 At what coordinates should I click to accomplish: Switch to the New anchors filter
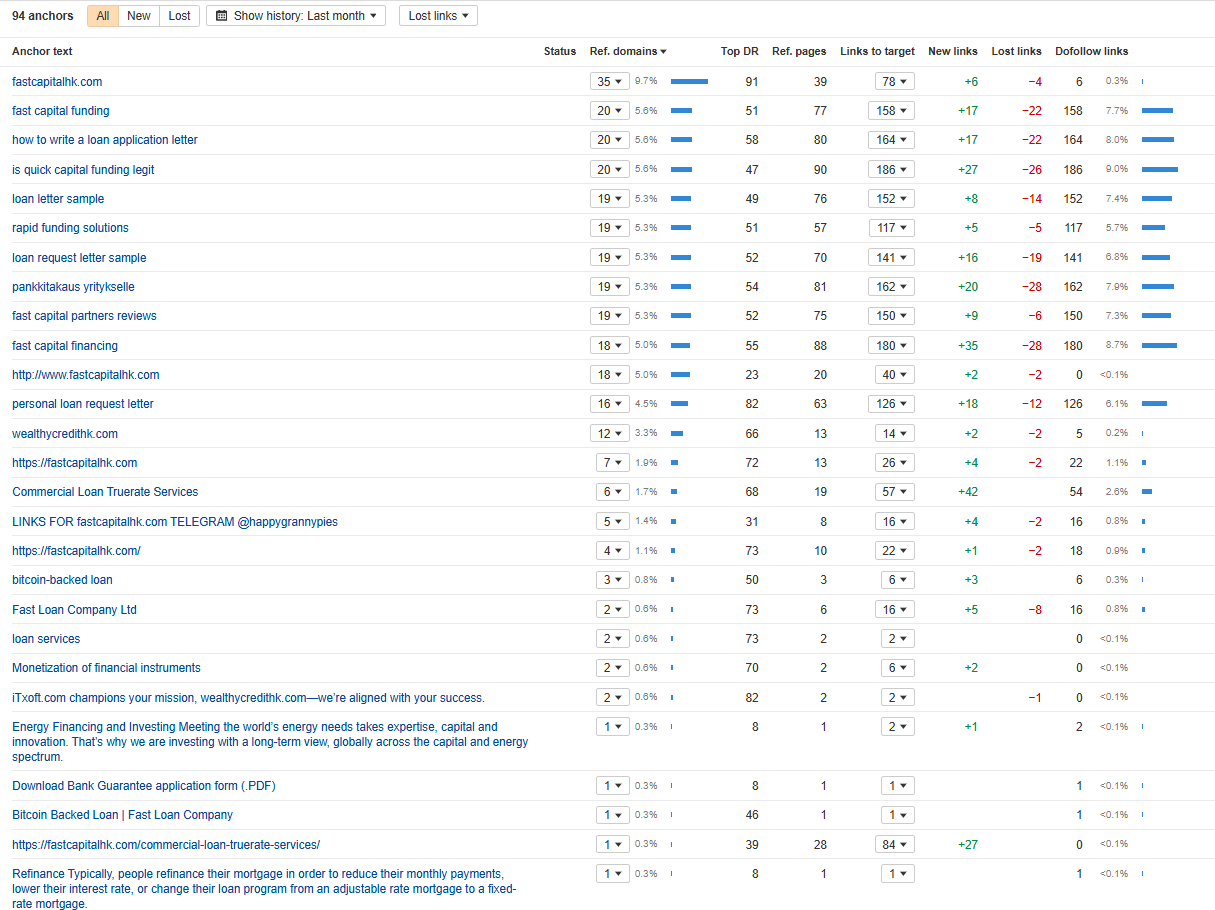[x=139, y=16]
